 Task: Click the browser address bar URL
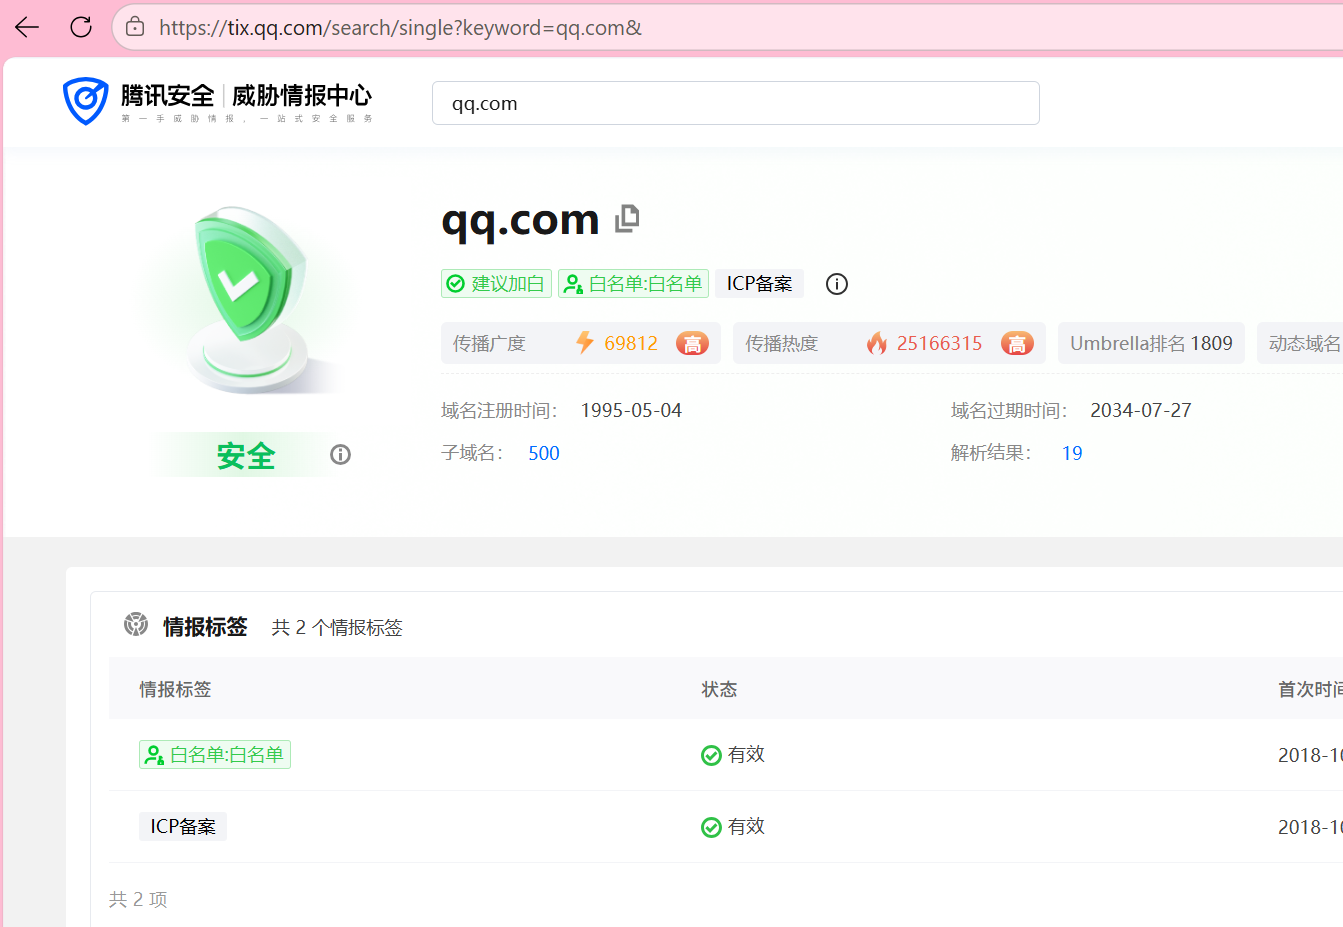pos(400,28)
